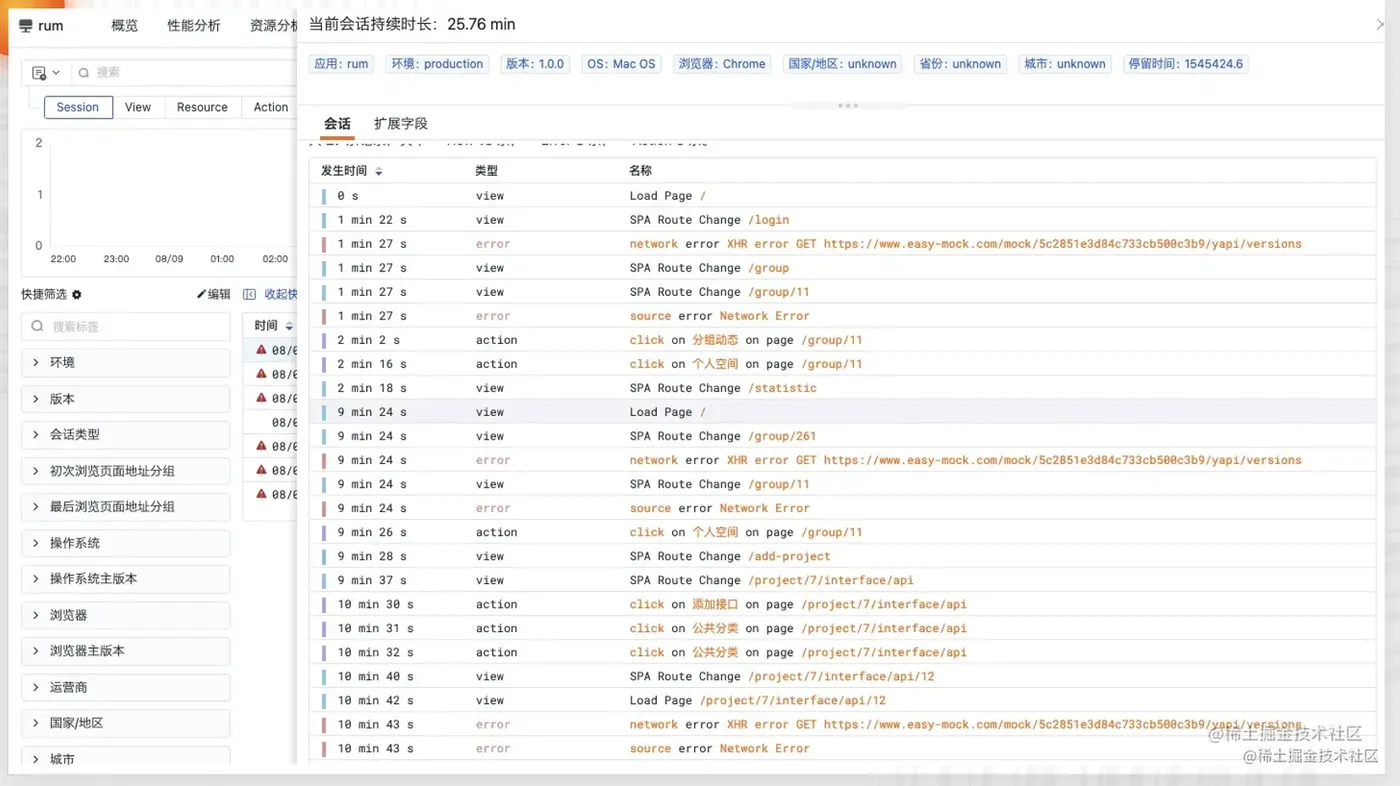Click the 应用: rum tag
The image size is (1400, 786).
[x=341, y=64]
